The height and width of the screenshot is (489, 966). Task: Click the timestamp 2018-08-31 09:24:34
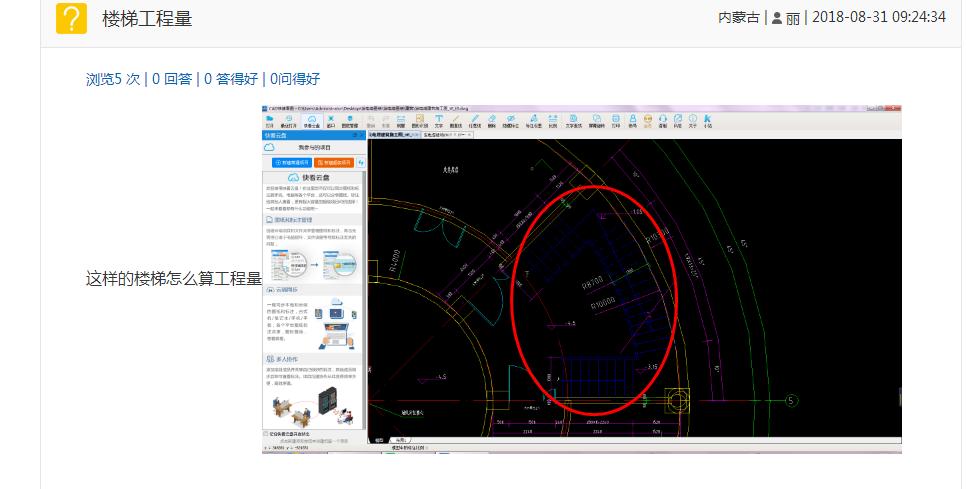(x=879, y=17)
